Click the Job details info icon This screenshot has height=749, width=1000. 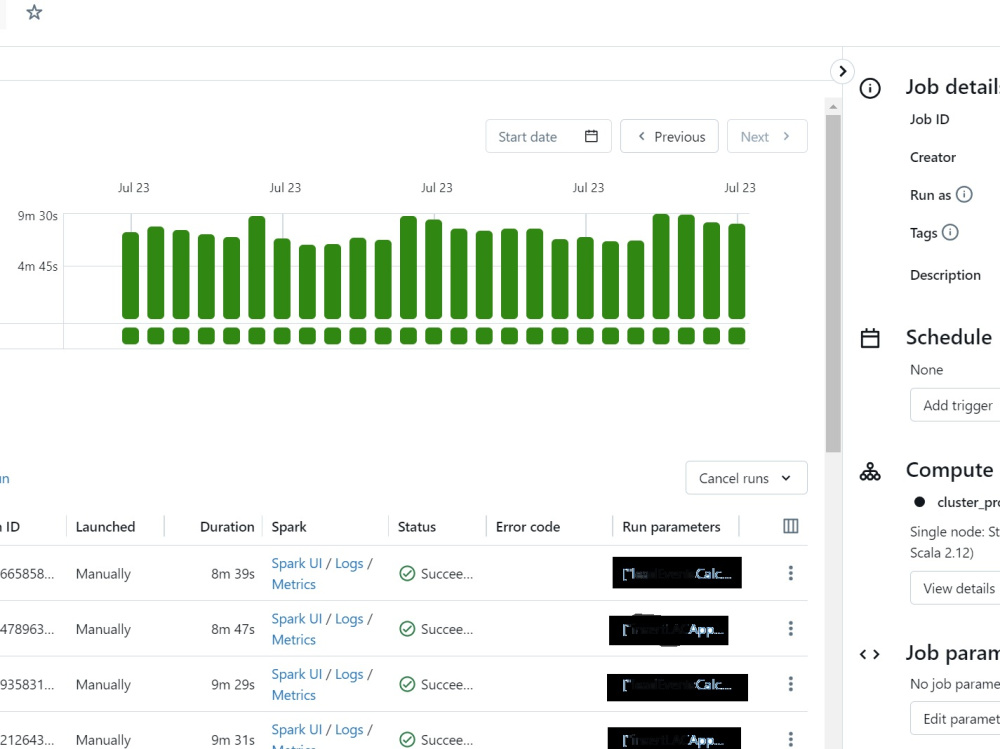pos(870,88)
